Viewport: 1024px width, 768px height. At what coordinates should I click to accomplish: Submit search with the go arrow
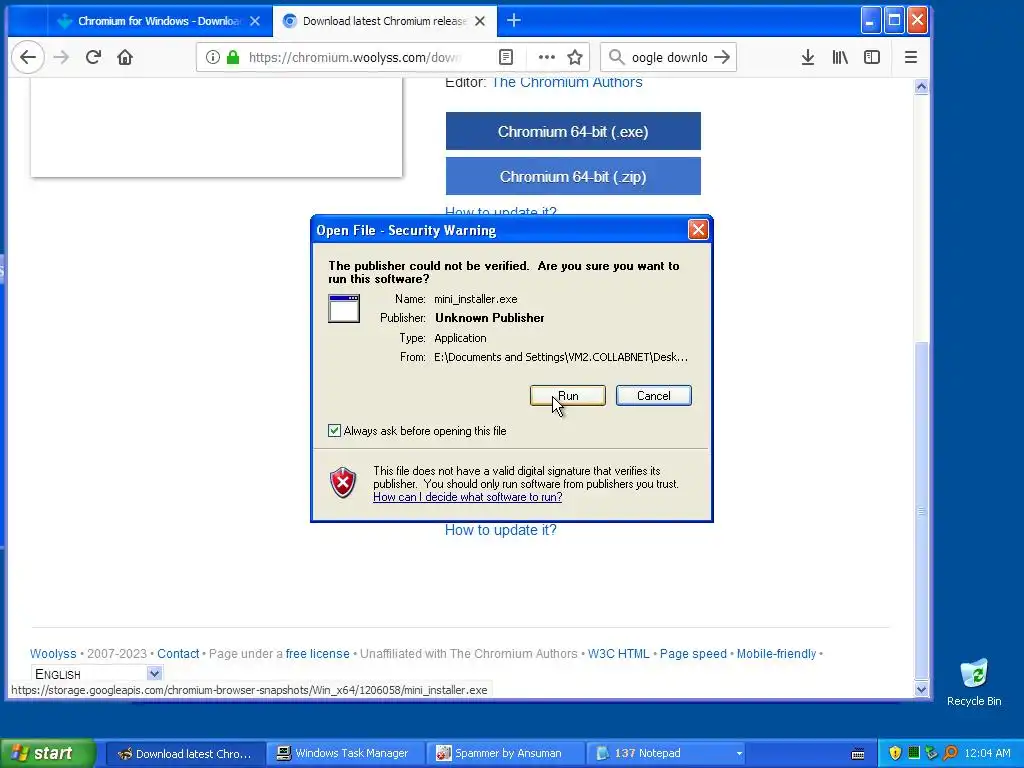pyautogui.click(x=722, y=57)
